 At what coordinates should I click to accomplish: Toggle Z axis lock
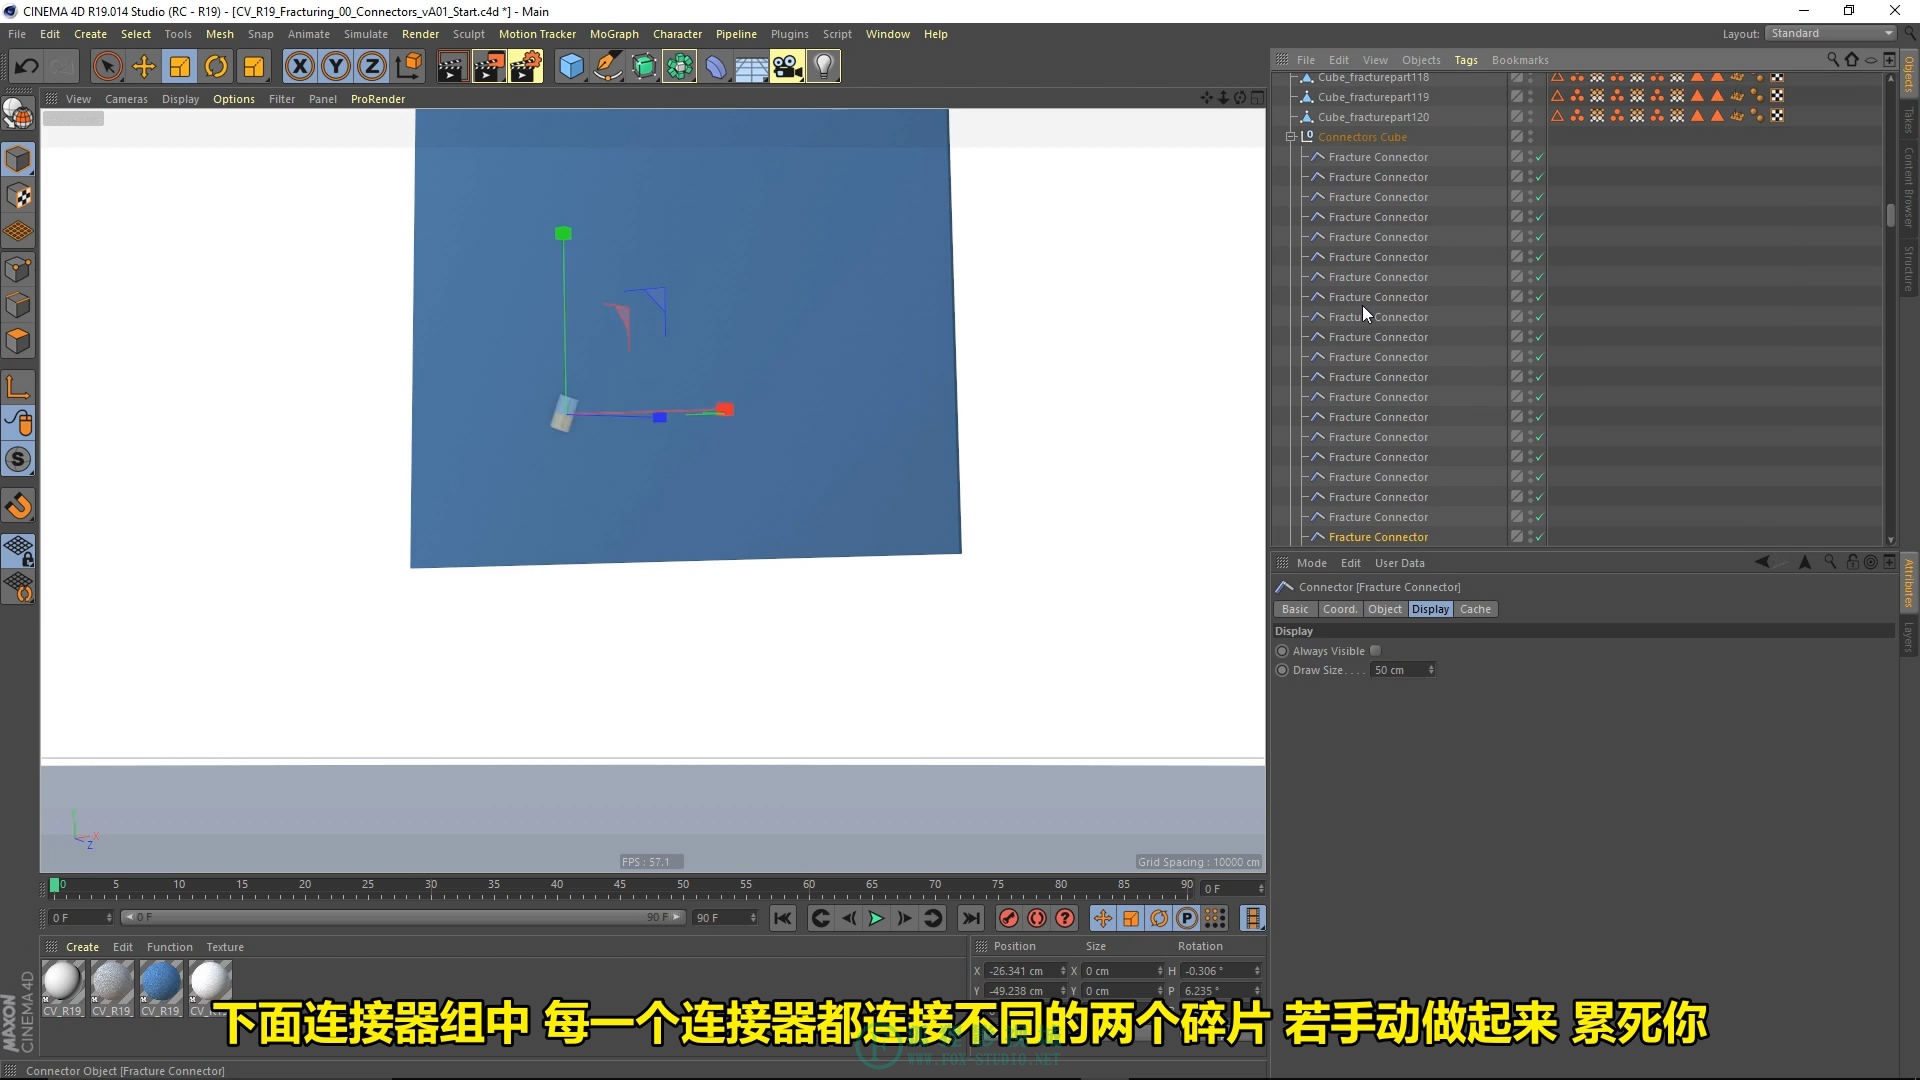coord(372,67)
